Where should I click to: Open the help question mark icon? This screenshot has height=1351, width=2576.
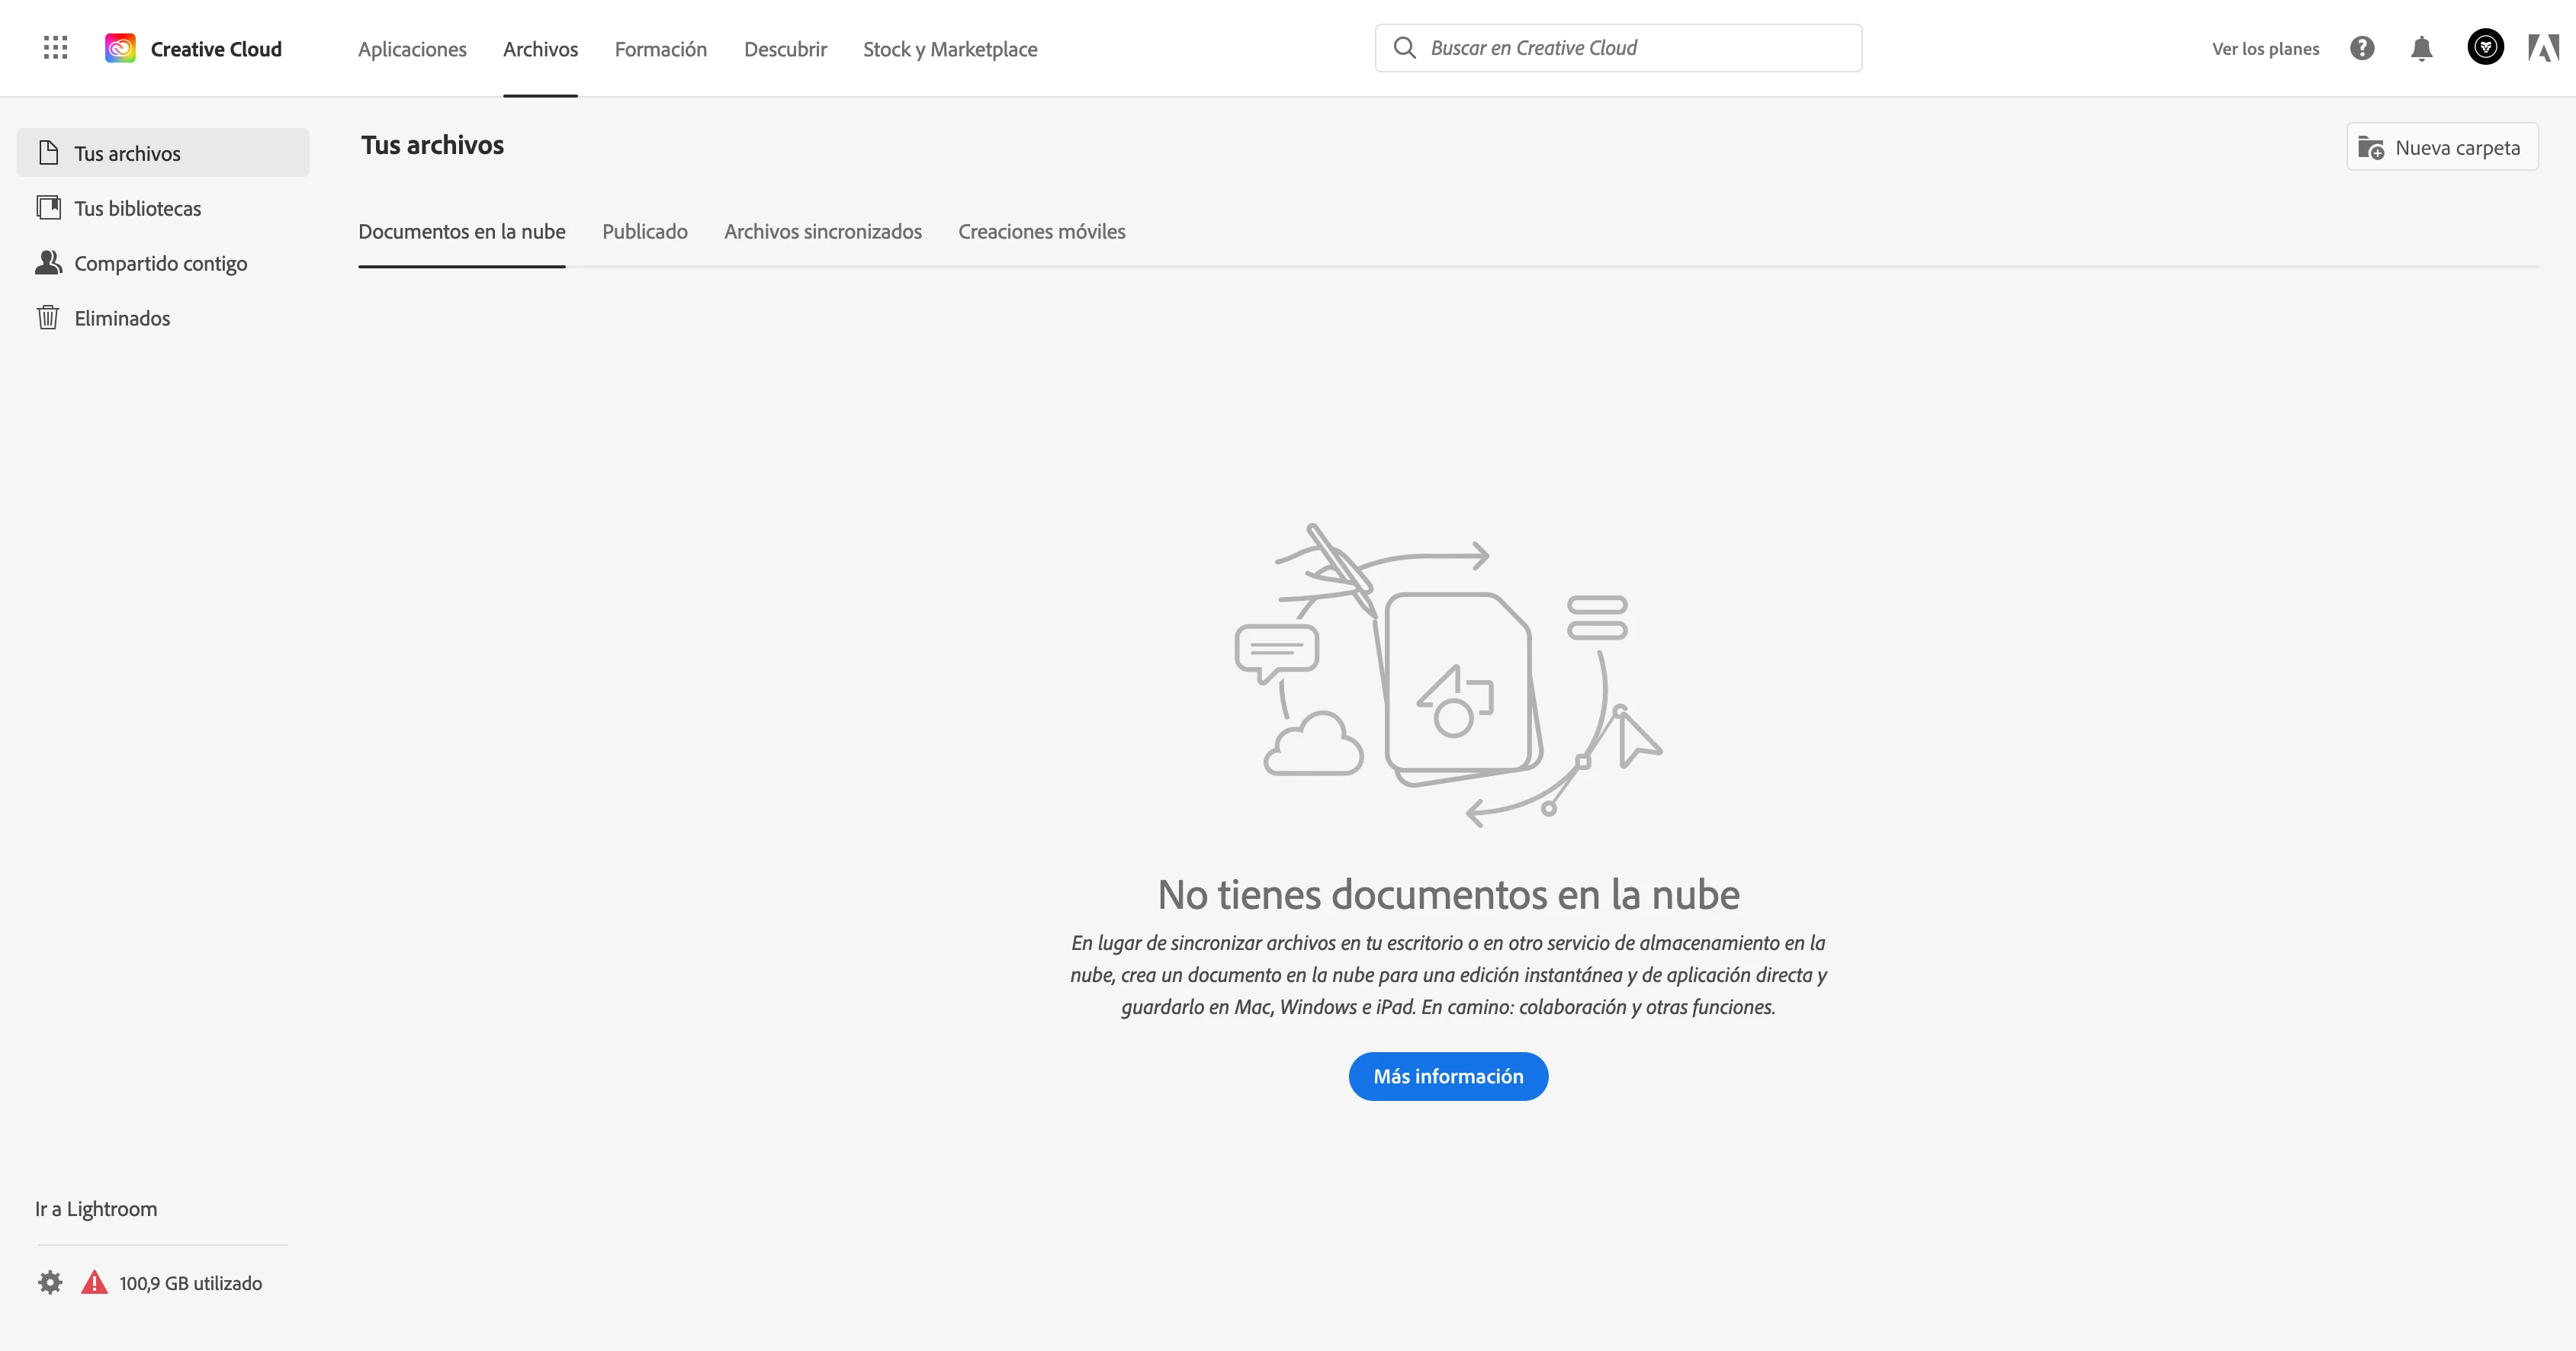click(x=2362, y=48)
